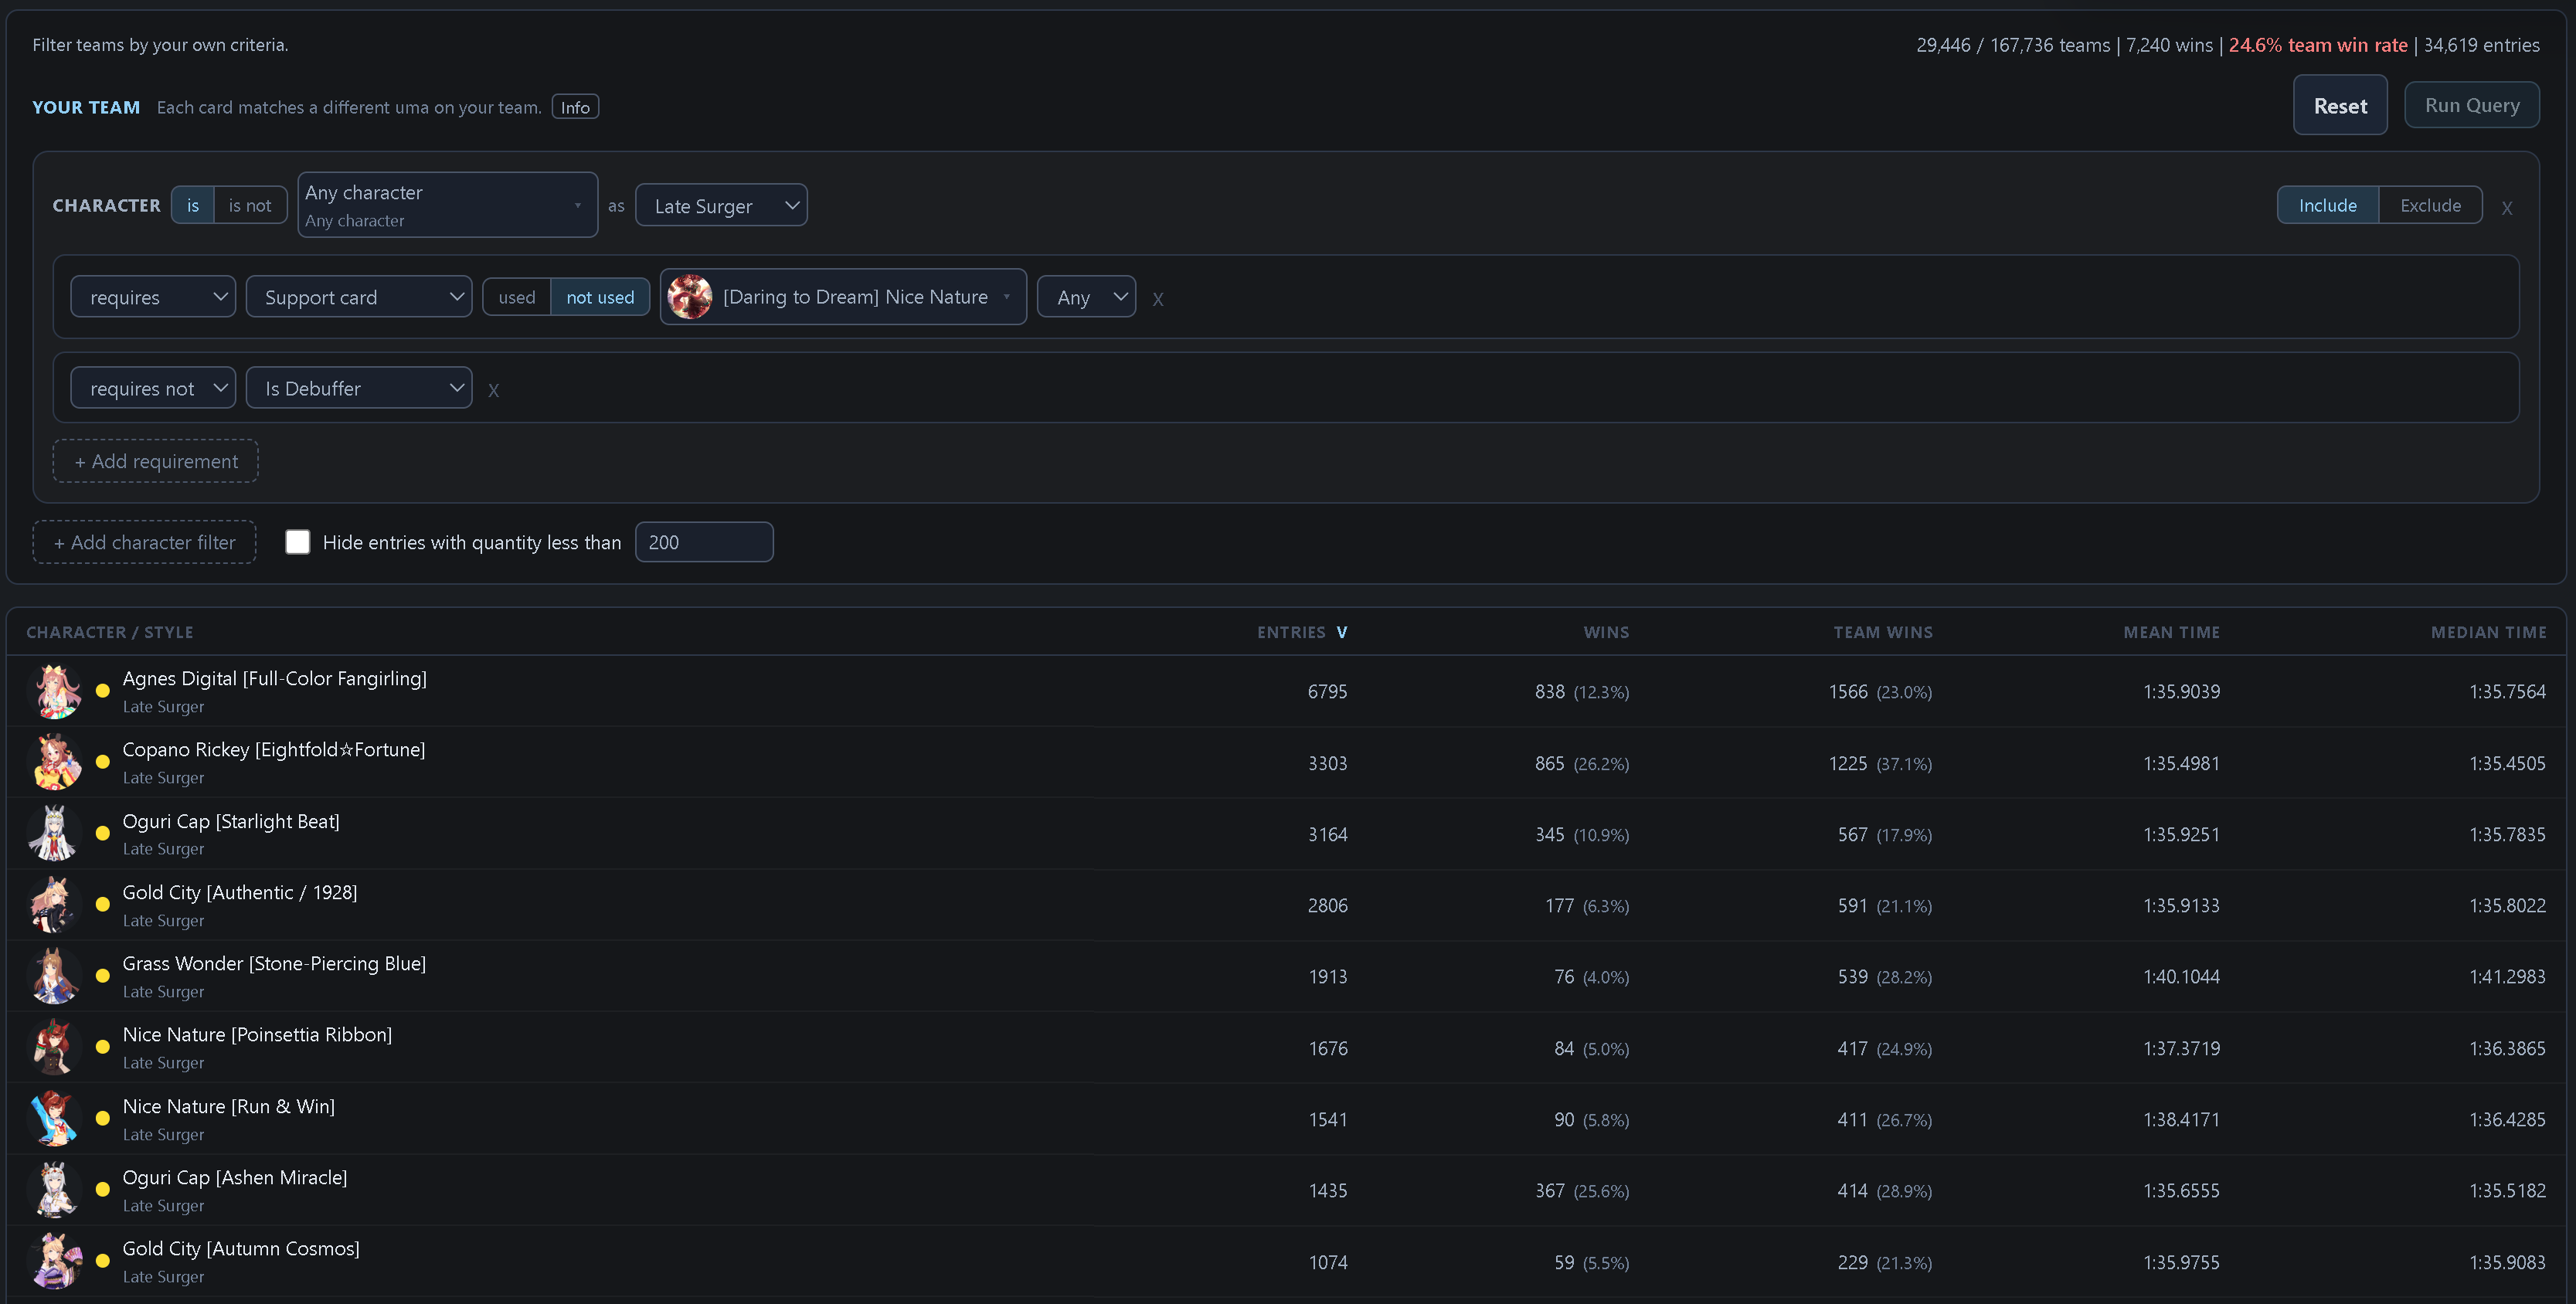Switch support card state to 'used'
Screen dimensions: 2576x1304
pos(517,297)
